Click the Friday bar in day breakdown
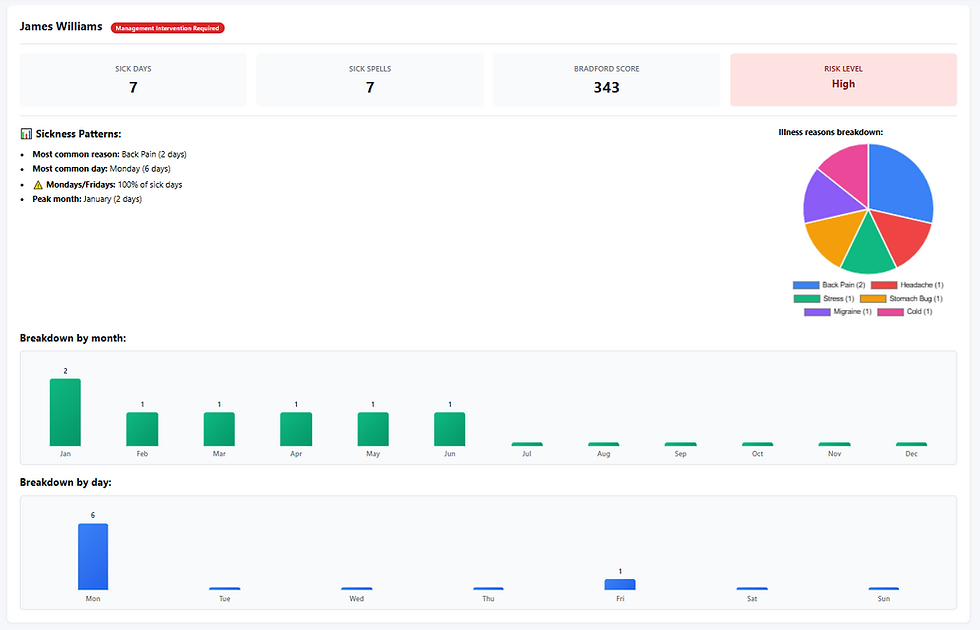The image size is (980, 630). tap(620, 584)
